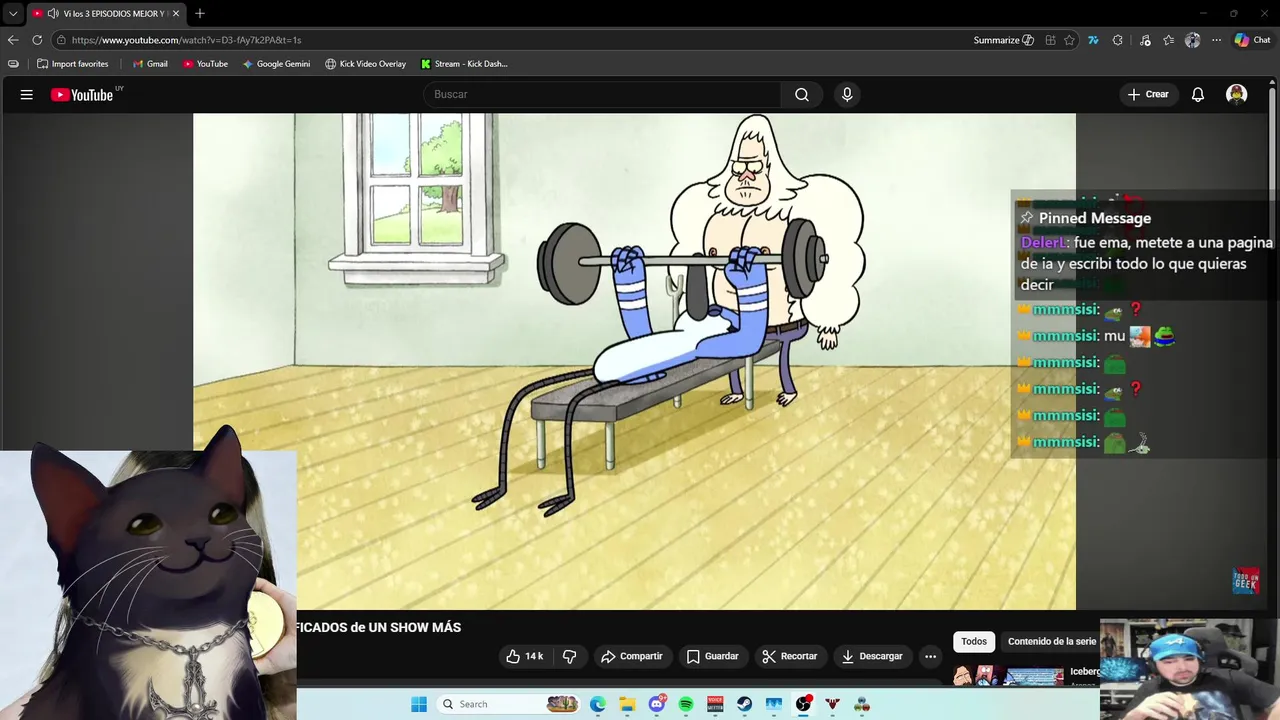
Task: Open YouTube notifications bell
Action: point(1198,94)
